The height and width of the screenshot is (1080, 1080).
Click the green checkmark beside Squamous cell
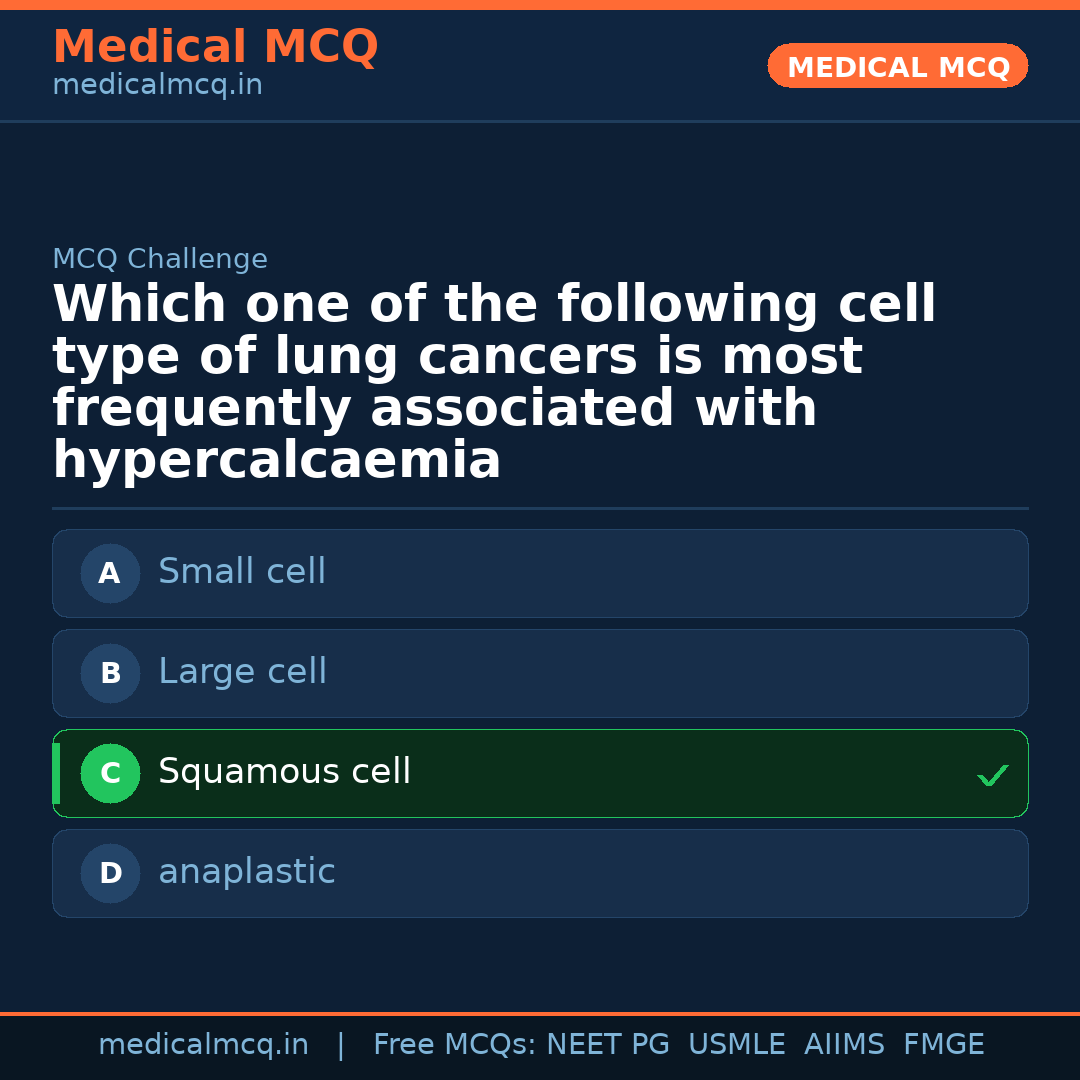click(992, 775)
